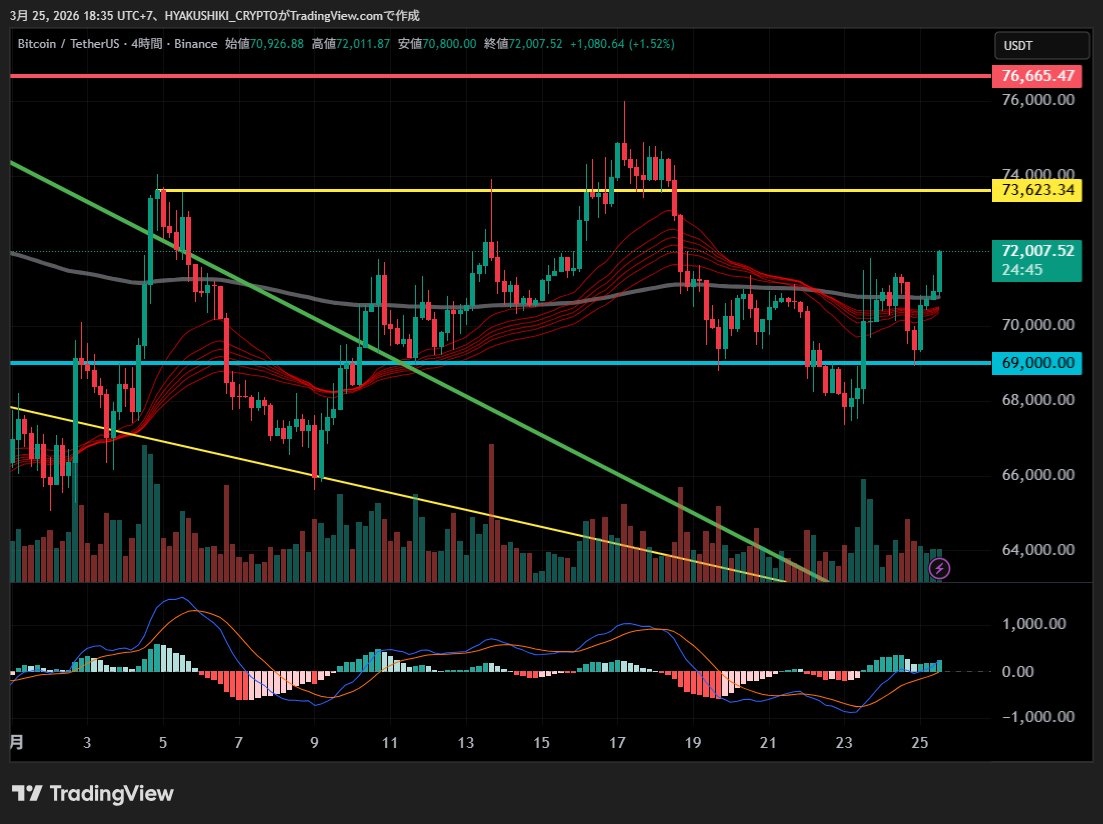Click the 24:45 candle countdown timer
The image size is (1103, 824).
[x=1022, y=270]
